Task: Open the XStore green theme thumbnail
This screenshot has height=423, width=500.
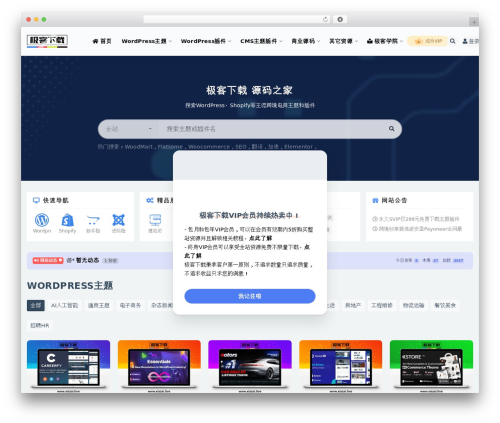Action: coord(431,366)
